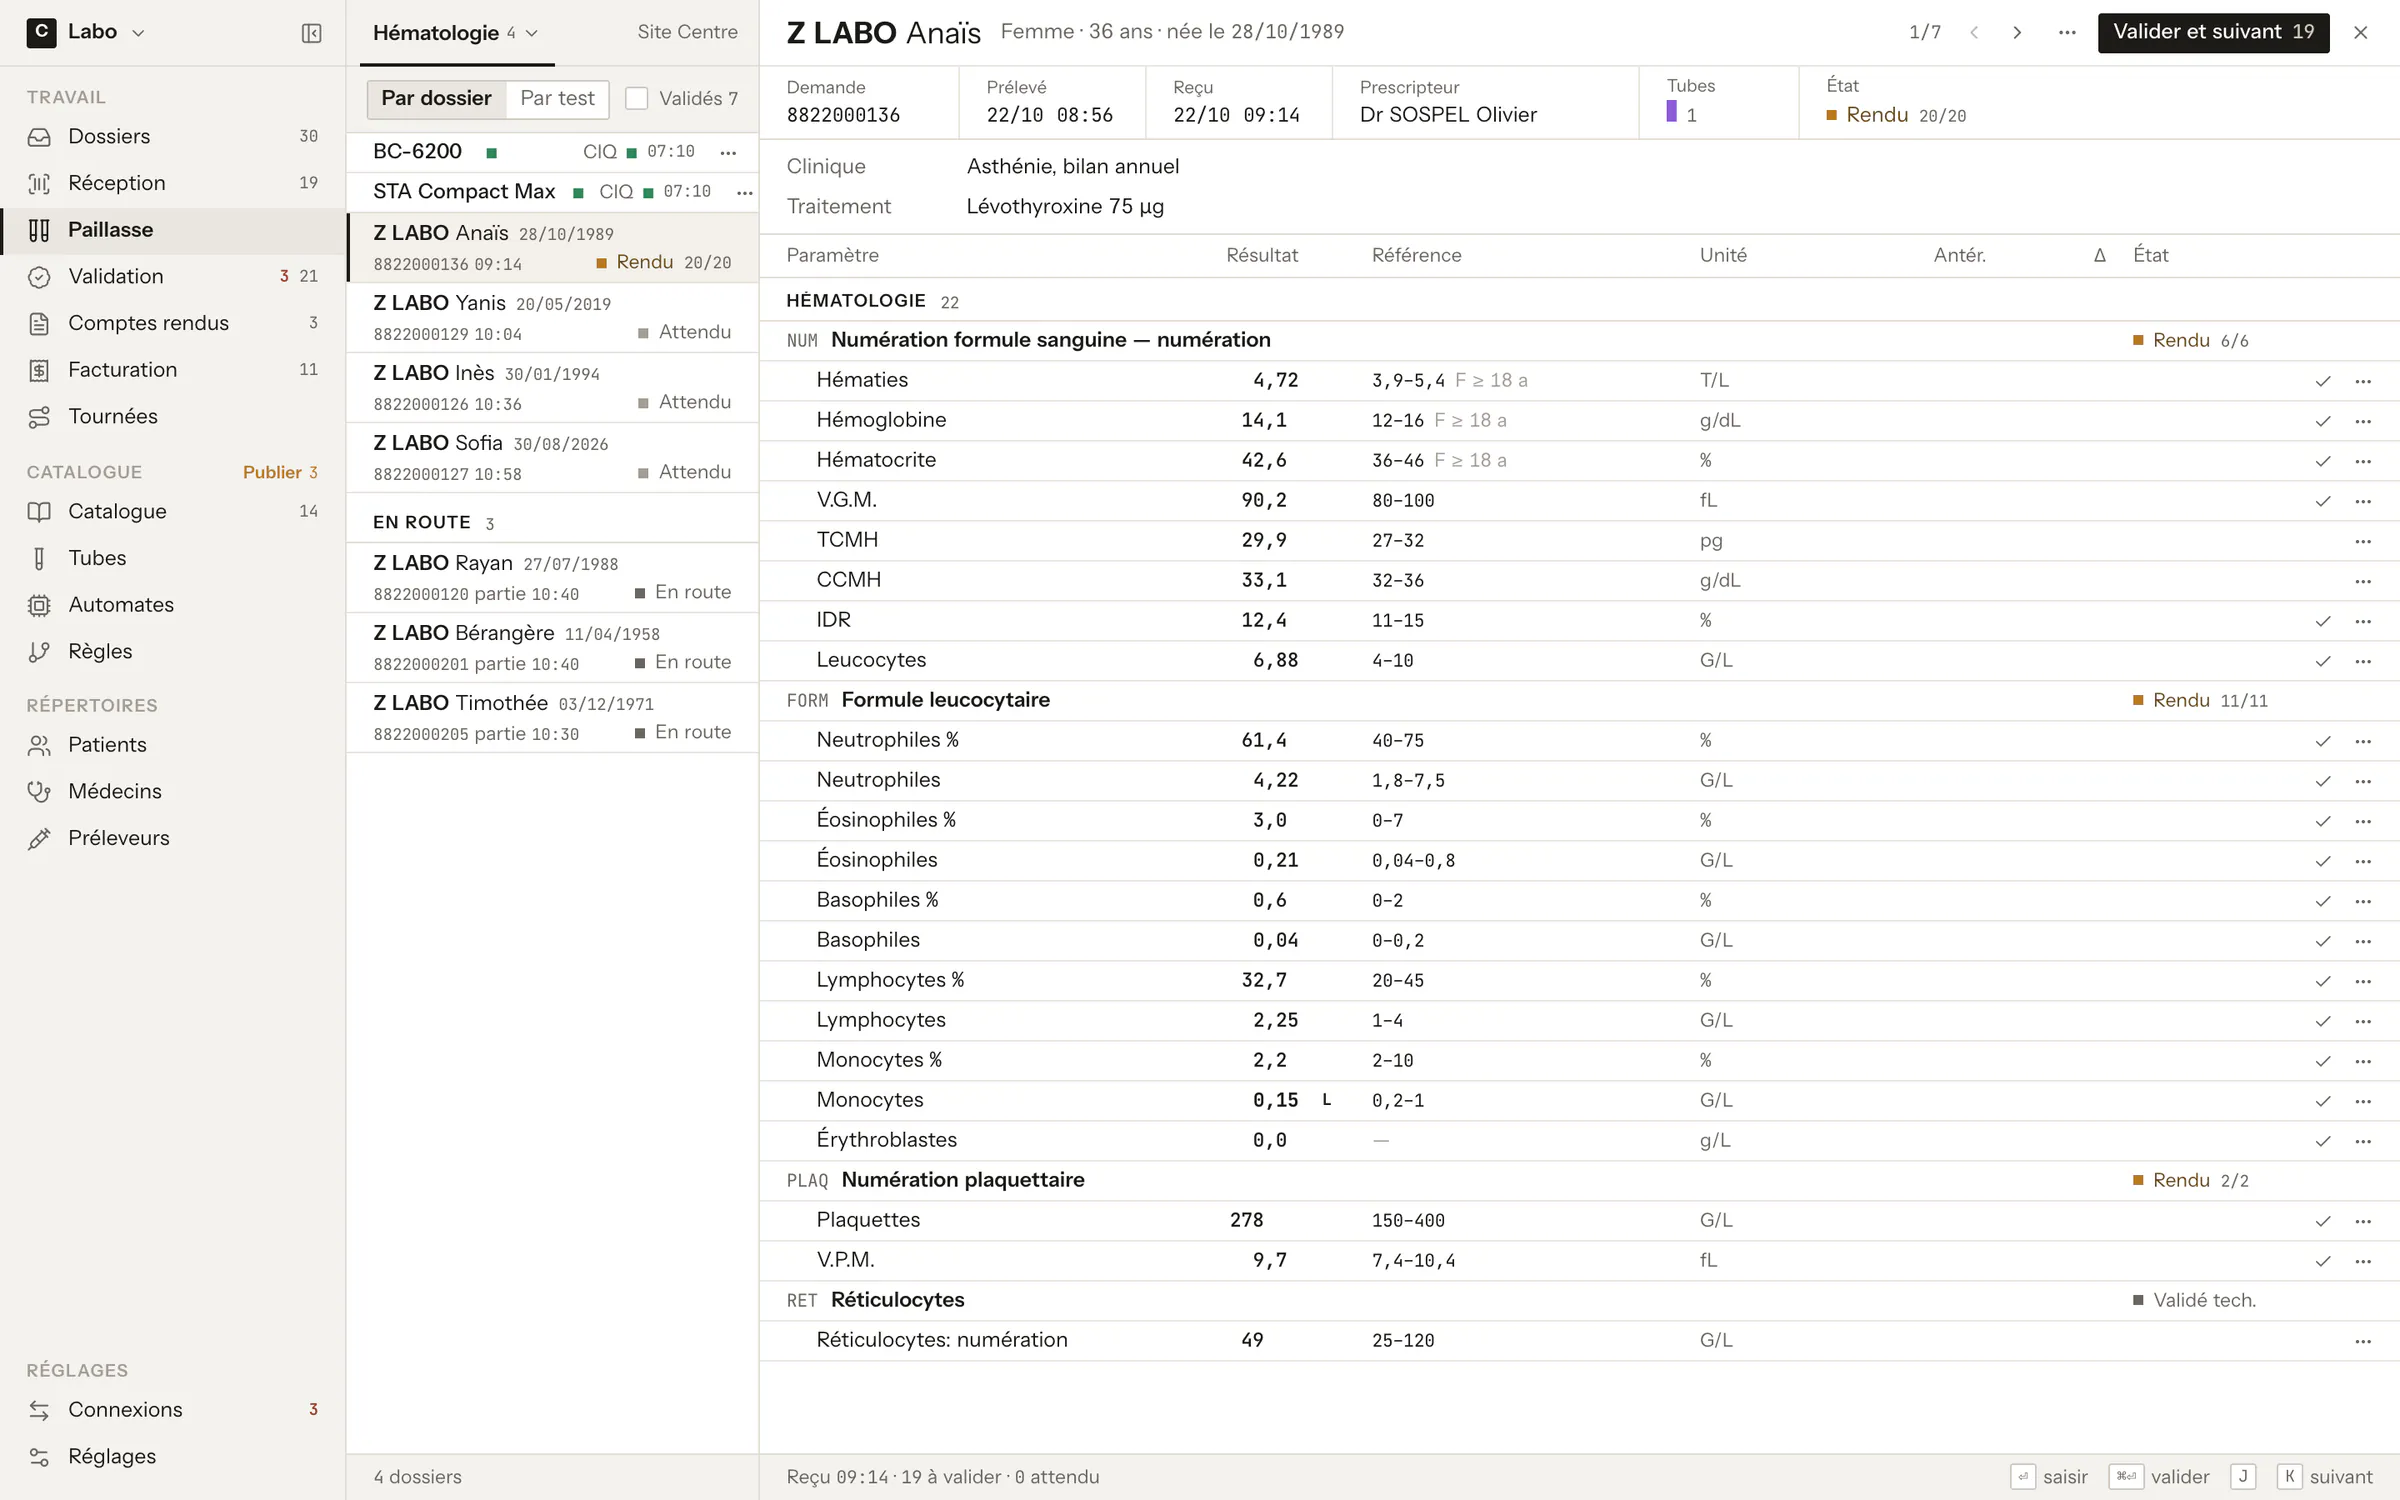
Task: Select Z LABO Yanis dossier
Action: point(552,318)
